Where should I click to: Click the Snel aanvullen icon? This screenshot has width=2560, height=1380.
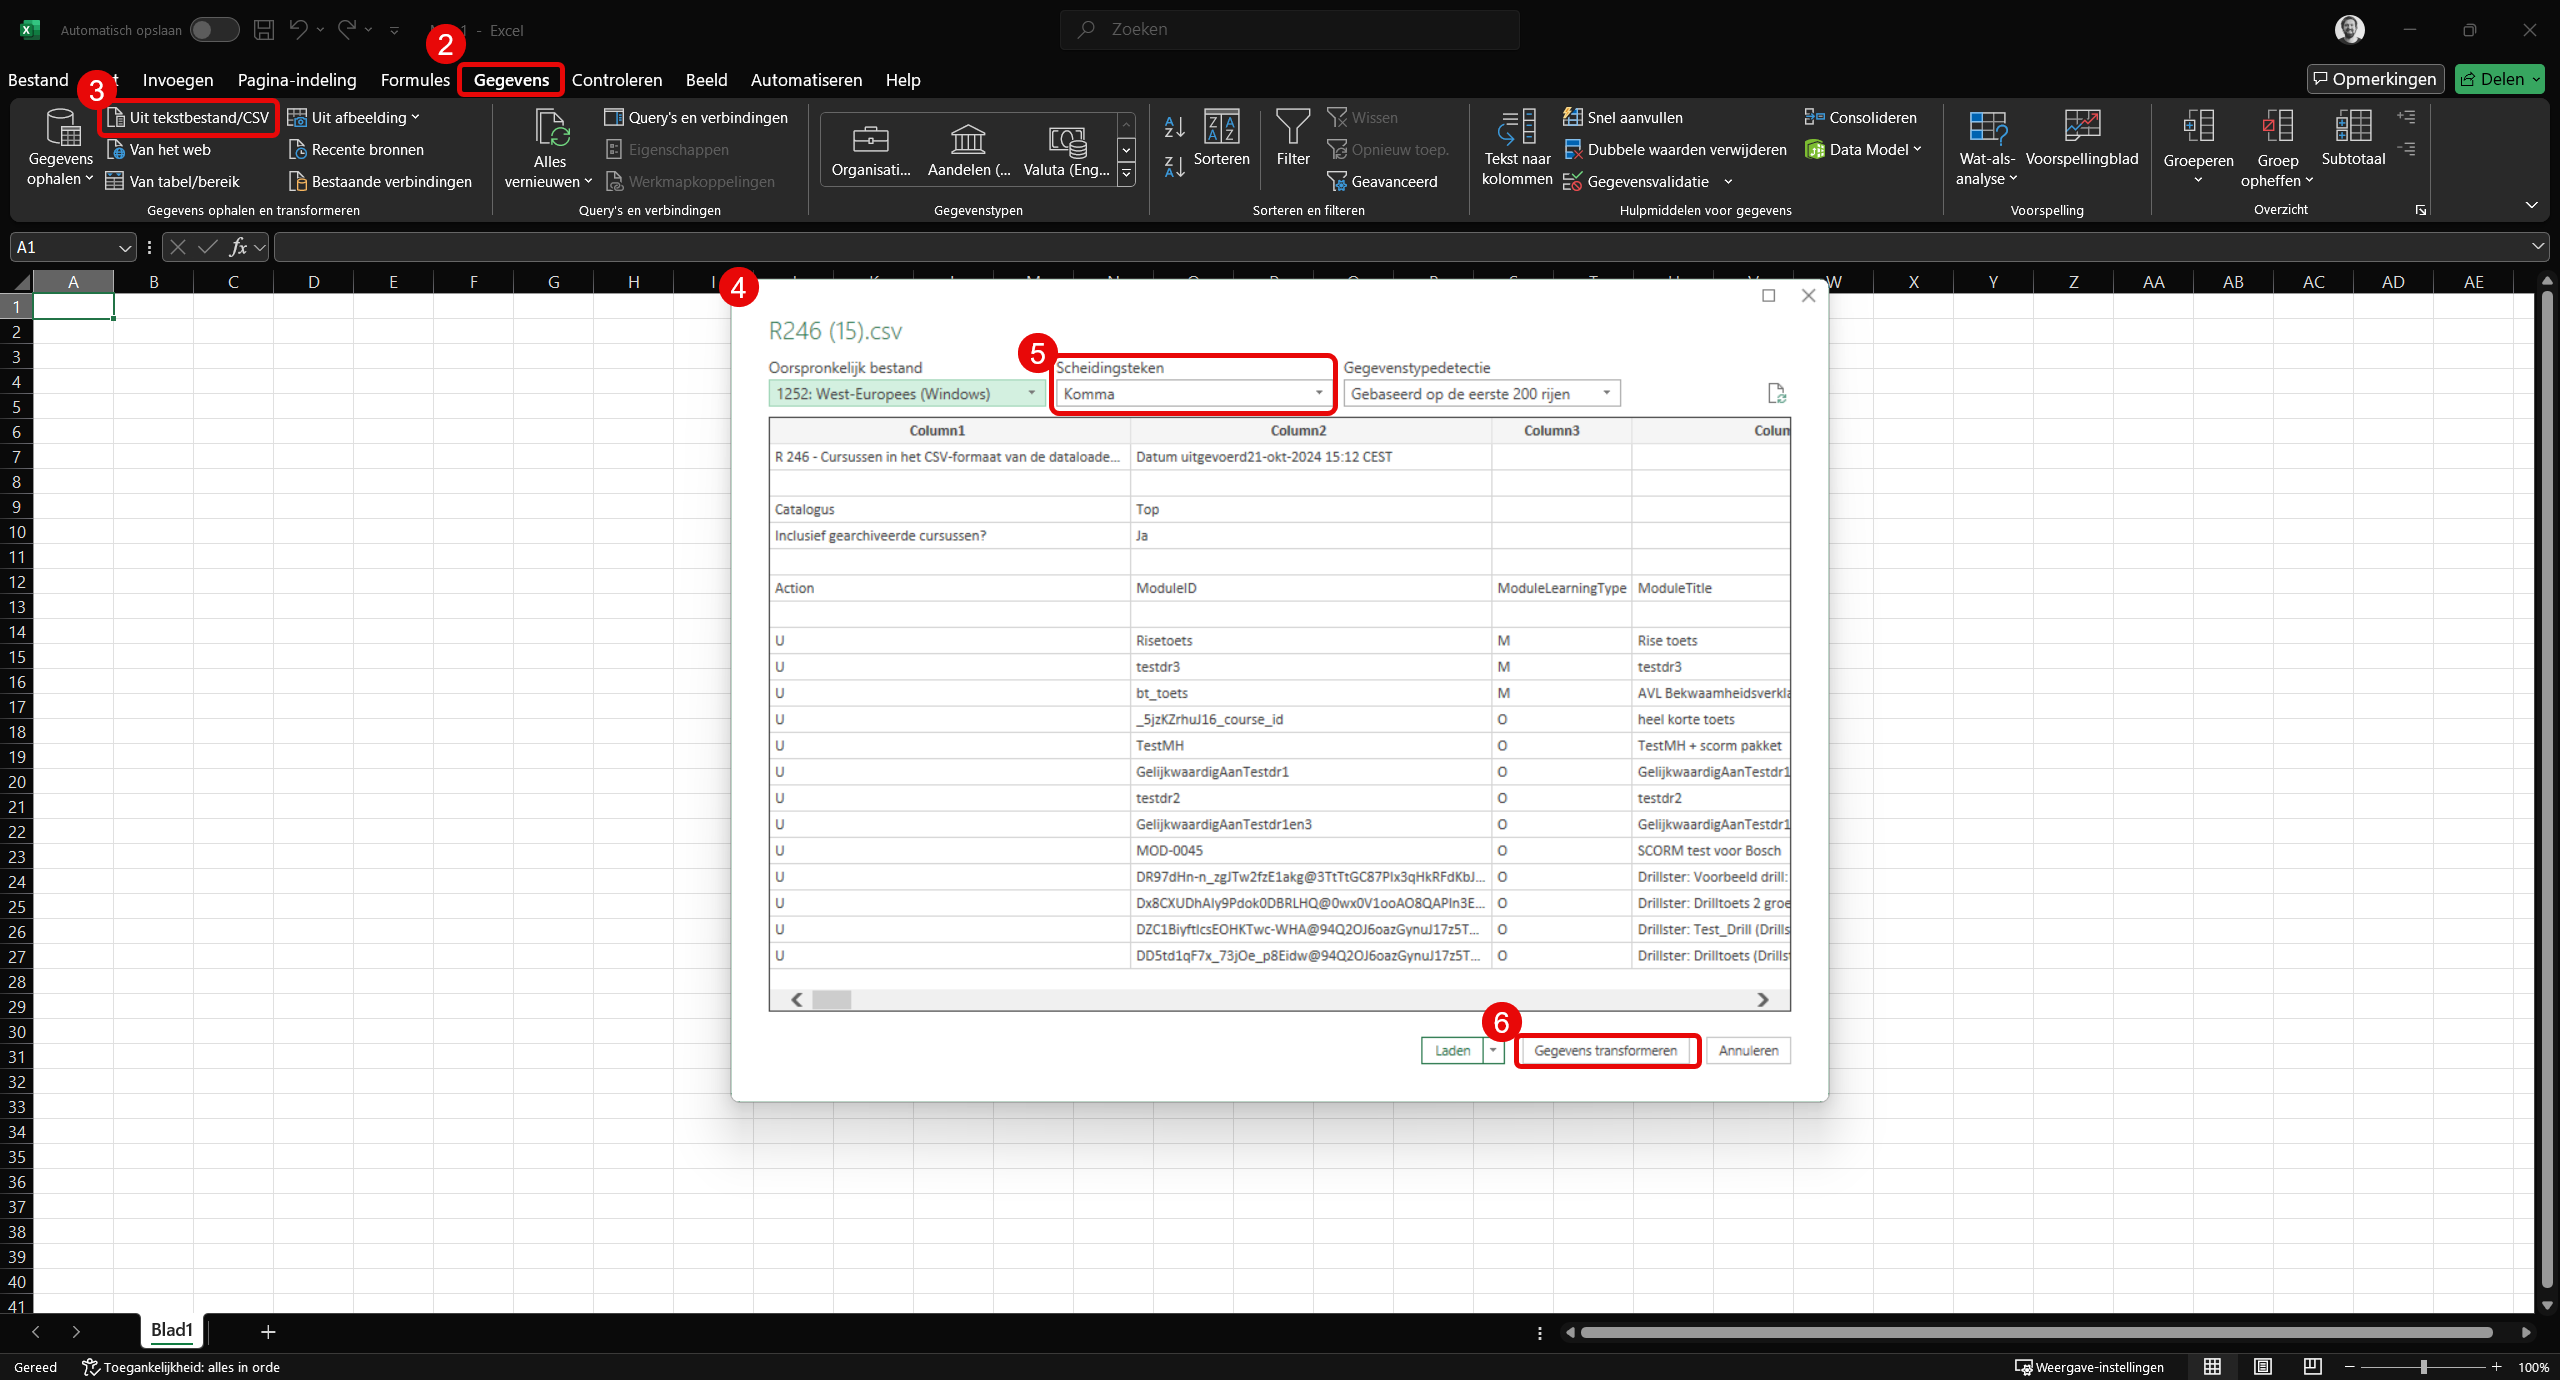click(x=1573, y=118)
